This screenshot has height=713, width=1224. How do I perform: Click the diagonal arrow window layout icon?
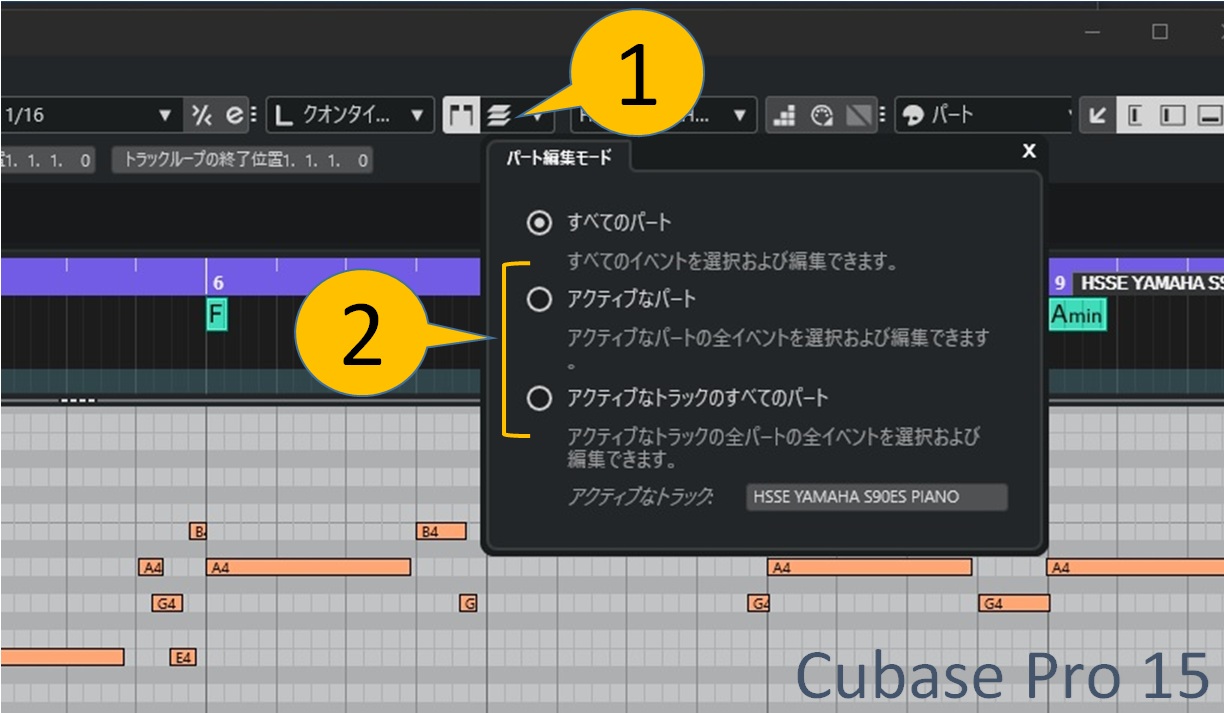[1097, 116]
